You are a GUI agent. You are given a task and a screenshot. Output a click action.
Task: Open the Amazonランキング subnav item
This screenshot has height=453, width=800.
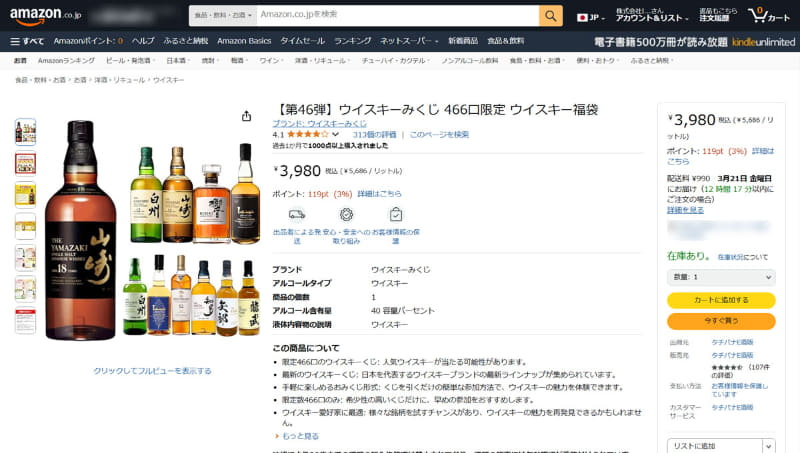[x=66, y=61]
